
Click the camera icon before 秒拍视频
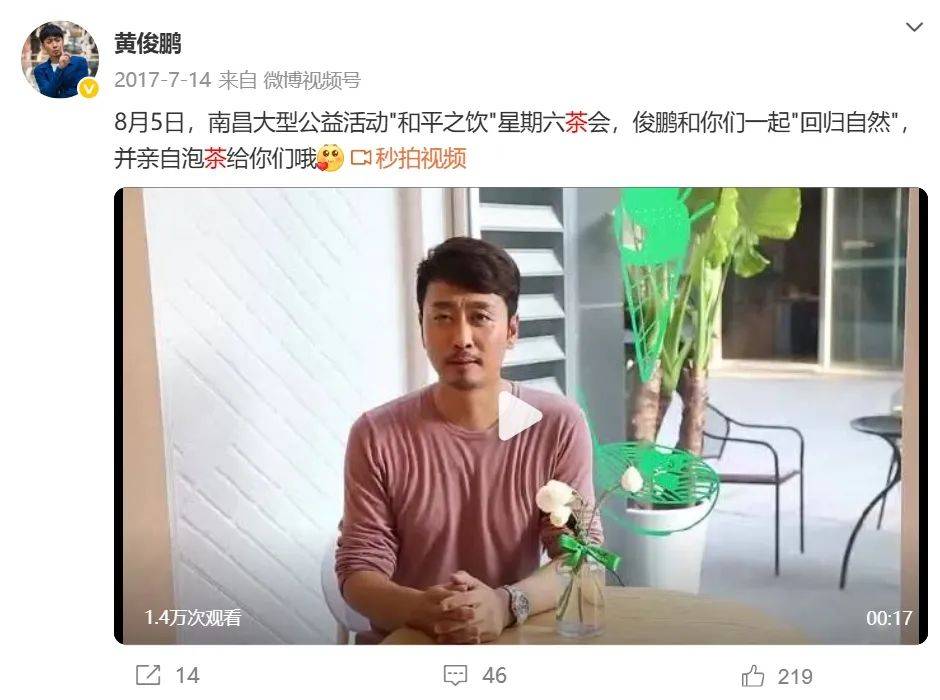click(361, 159)
